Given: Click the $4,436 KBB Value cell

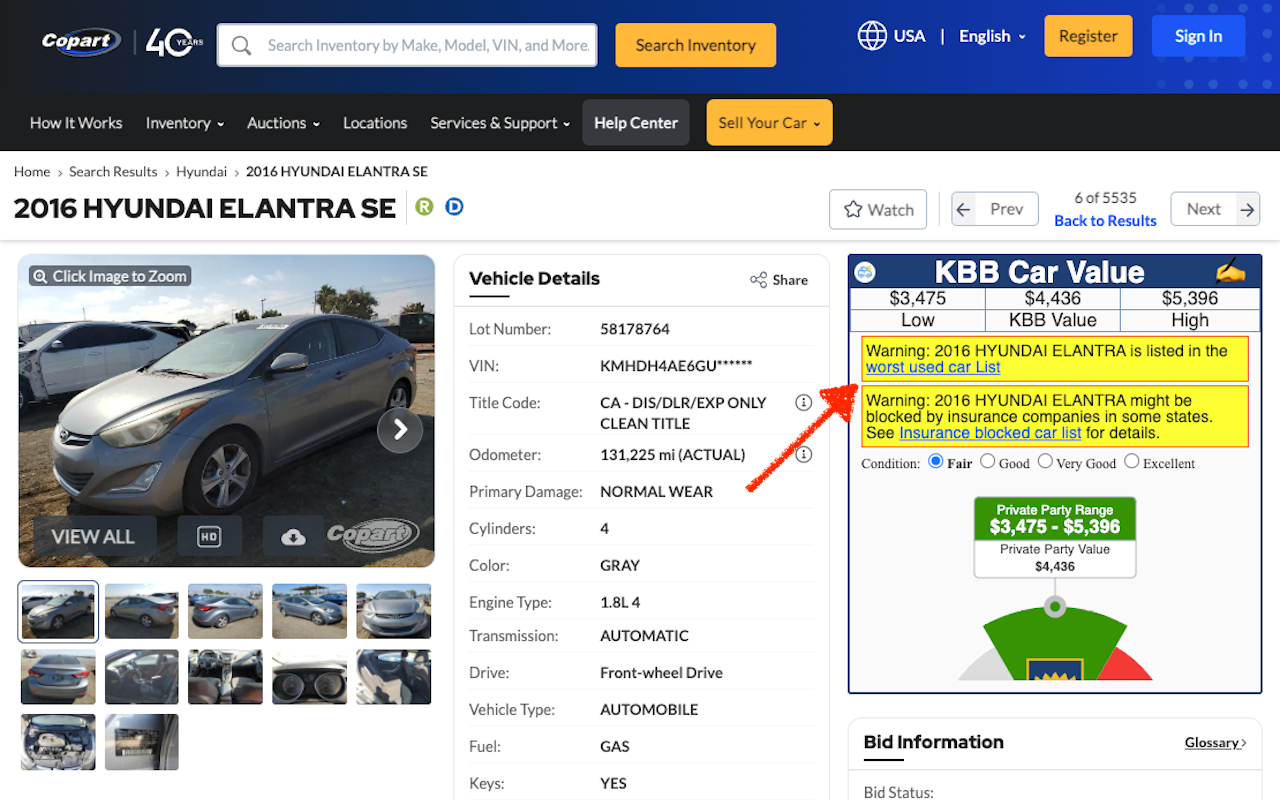Looking at the screenshot, I should (1053, 298).
